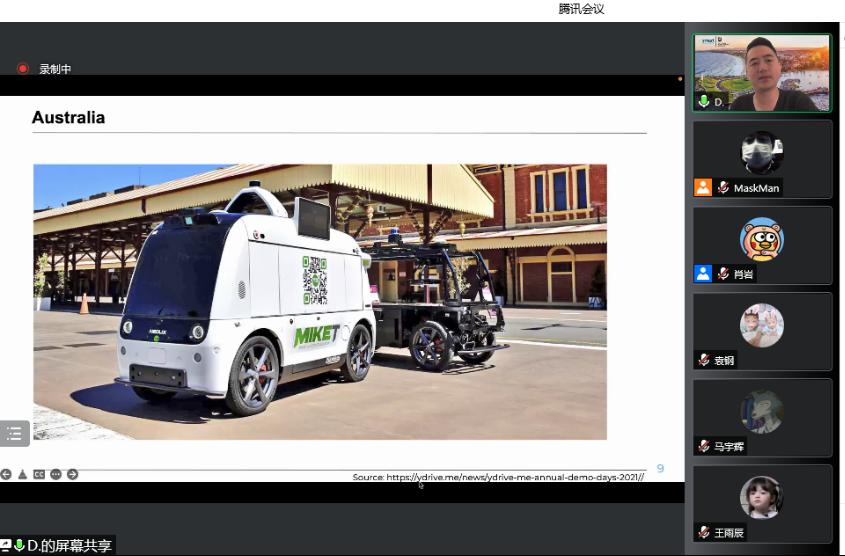Viewport: 845px width, 556px height.
Task: Click the next slide arrow icon
Action: click(72, 474)
